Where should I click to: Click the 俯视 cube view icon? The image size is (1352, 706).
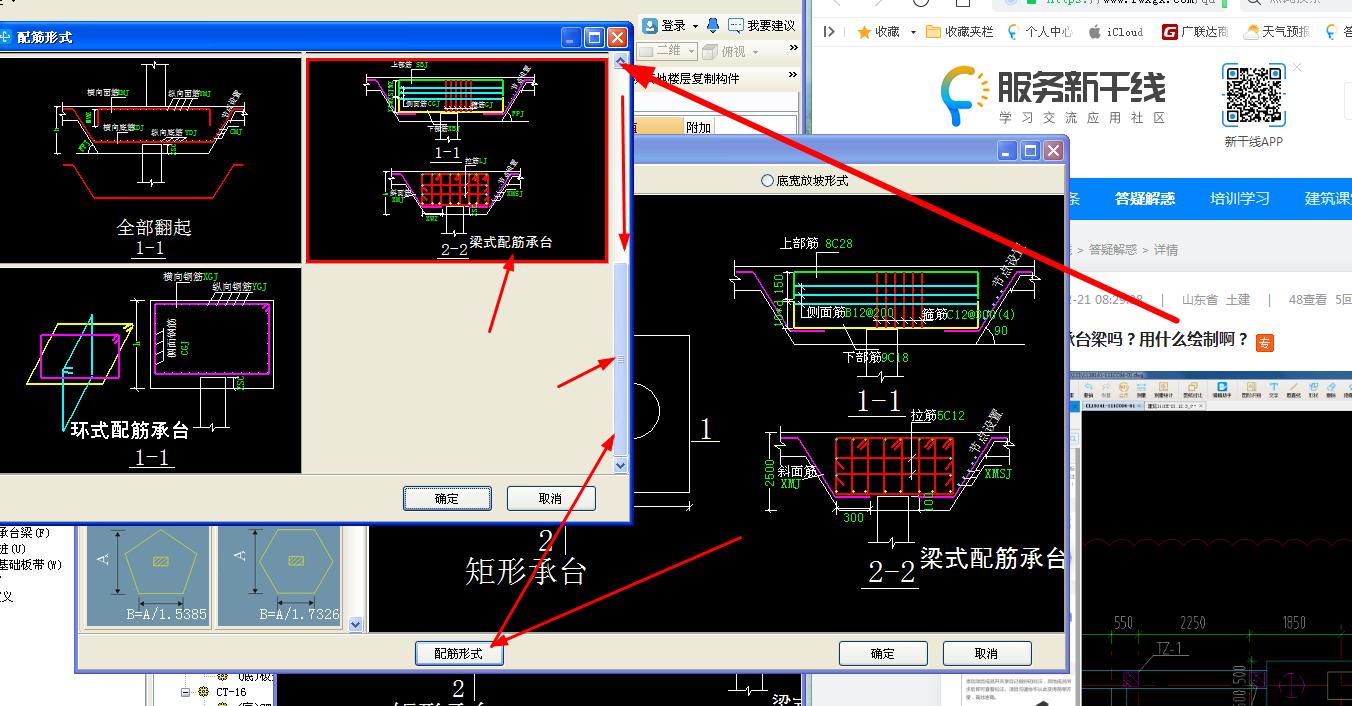point(710,51)
